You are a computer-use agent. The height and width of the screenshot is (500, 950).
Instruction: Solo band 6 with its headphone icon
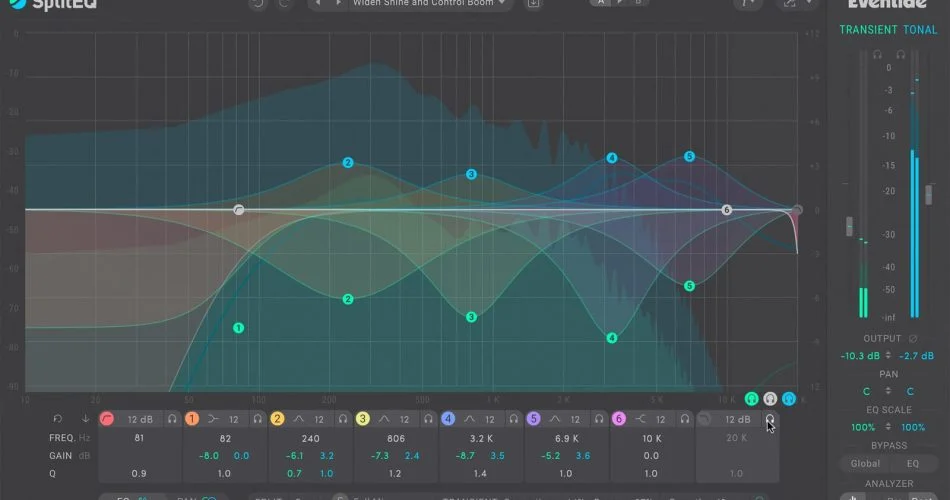coord(685,419)
